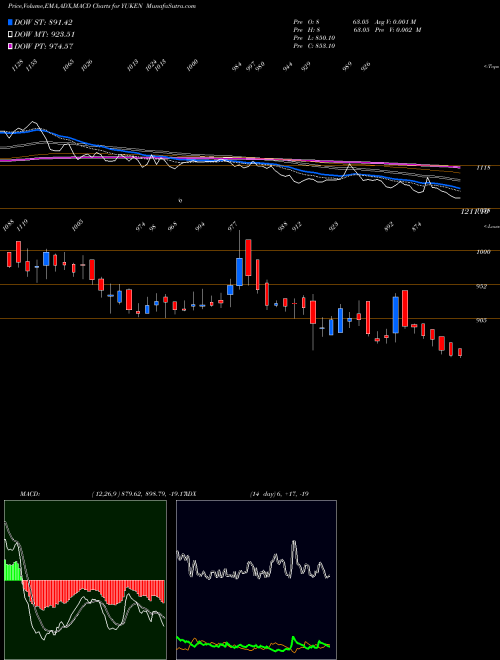This screenshot has width=500, height=660.
Task: Click the '874' low label
Action: pyautogui.click(x=417, y=226)
